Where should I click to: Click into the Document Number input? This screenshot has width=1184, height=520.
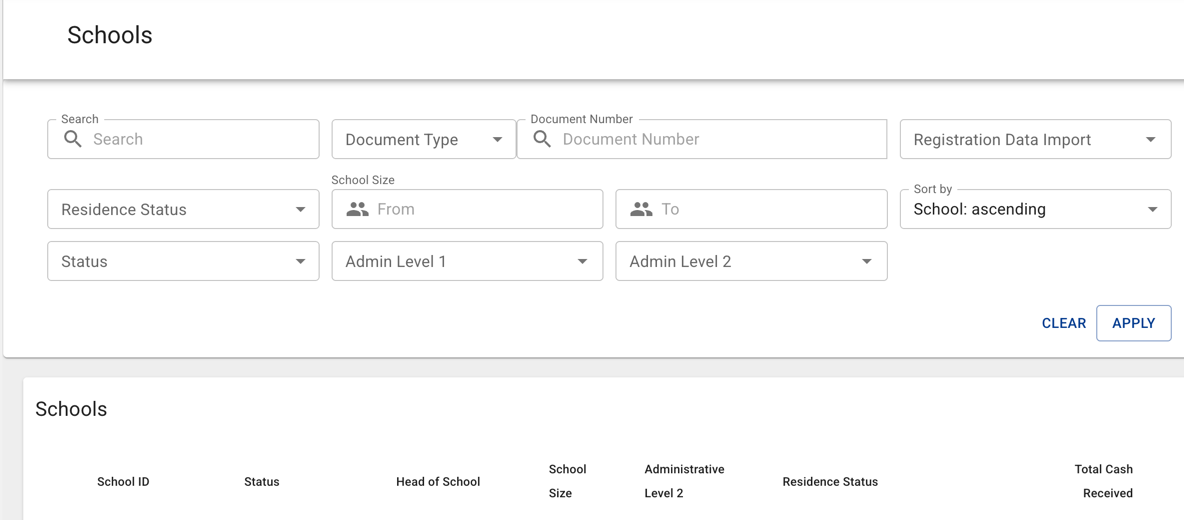720,140
